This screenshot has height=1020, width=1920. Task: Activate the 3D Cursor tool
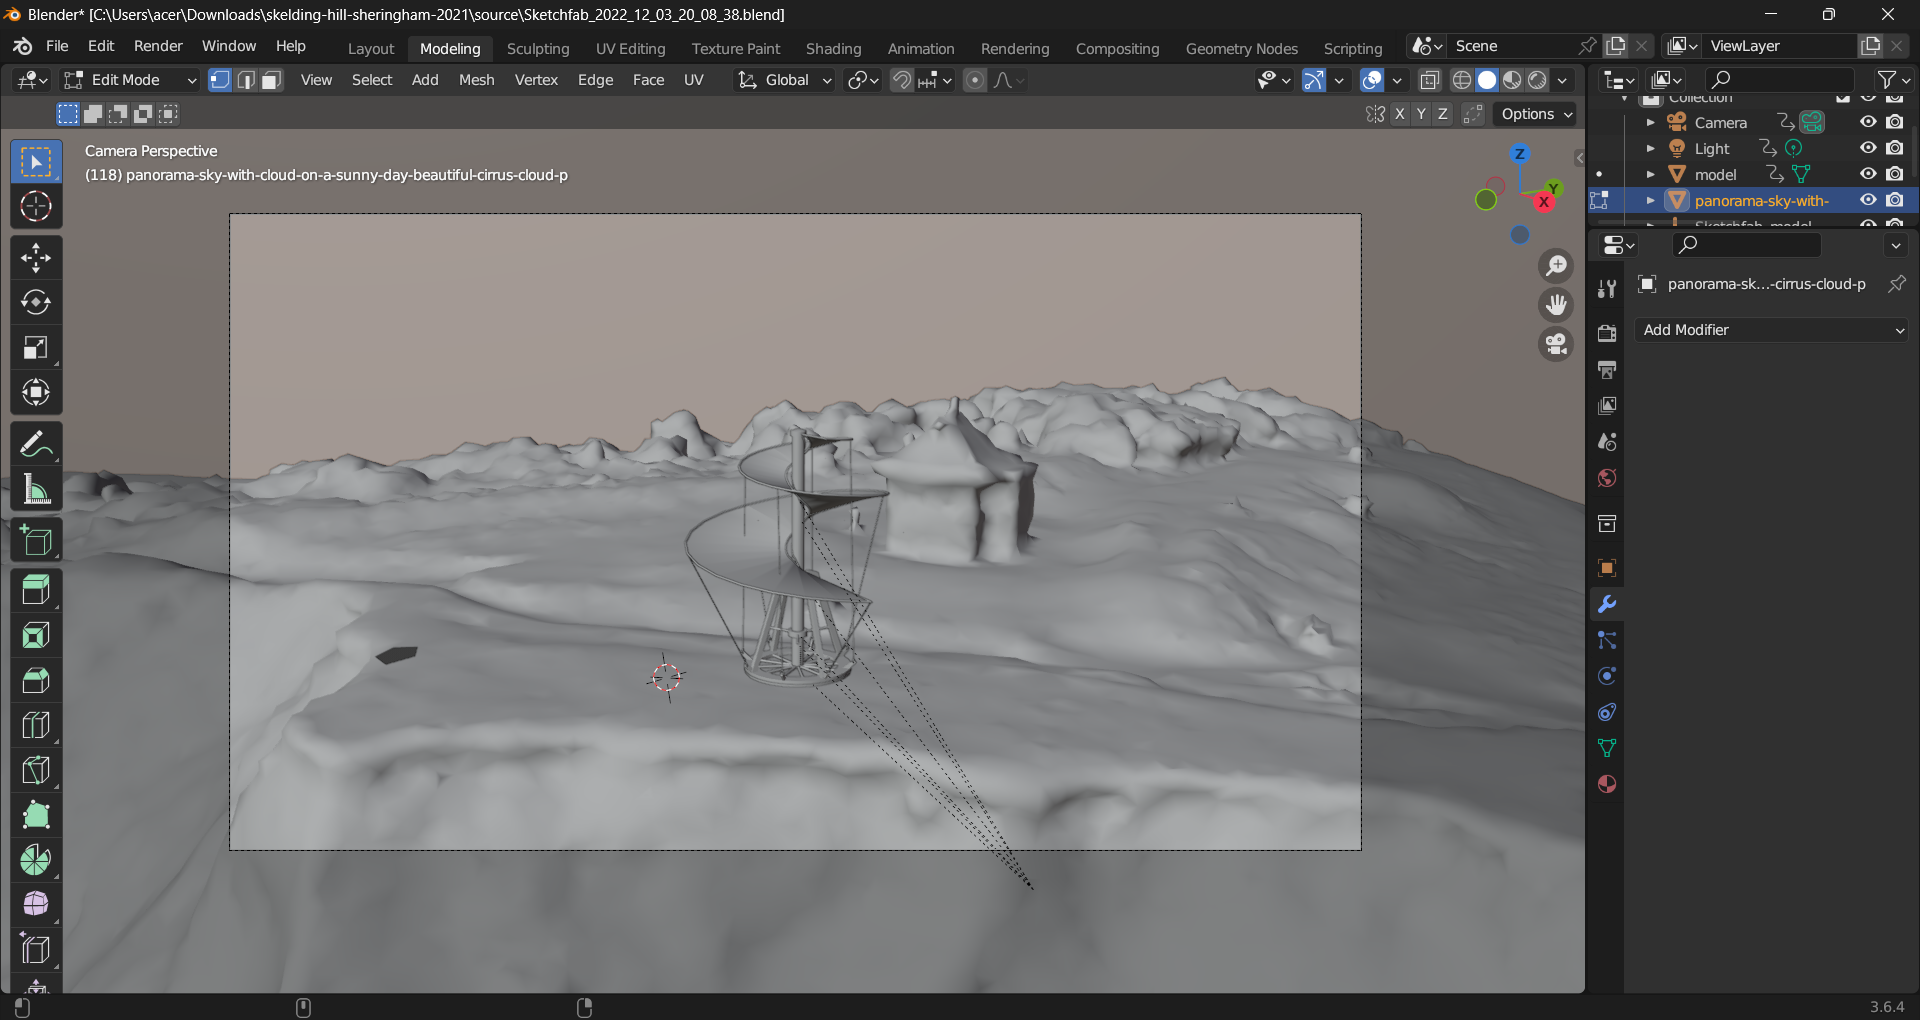click(36, 206)
